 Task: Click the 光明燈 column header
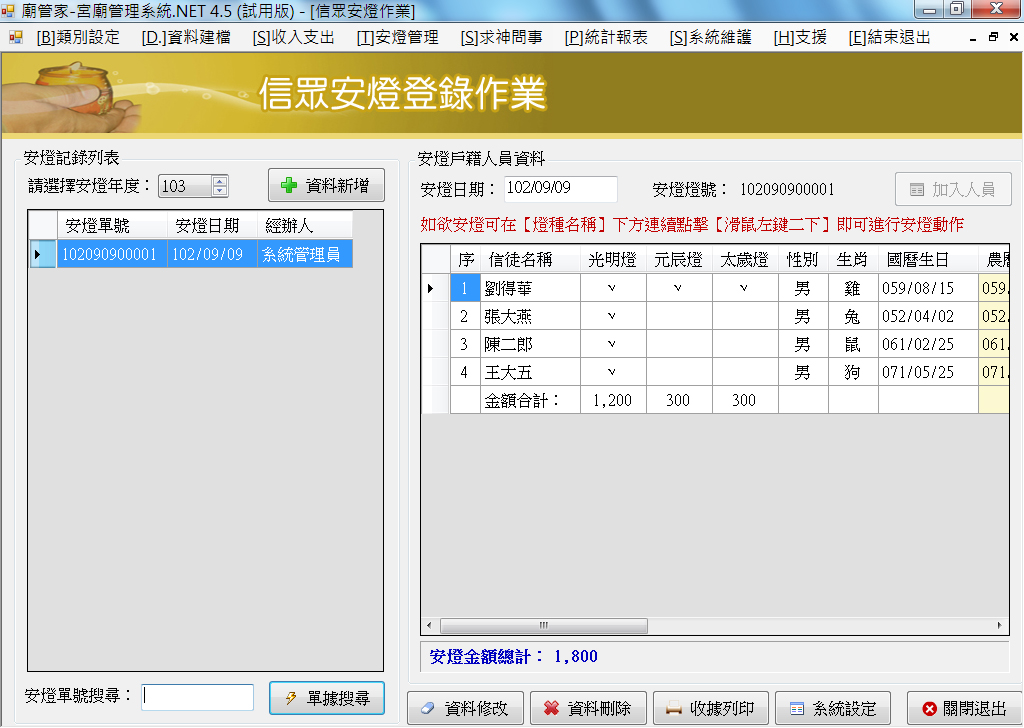613,260
